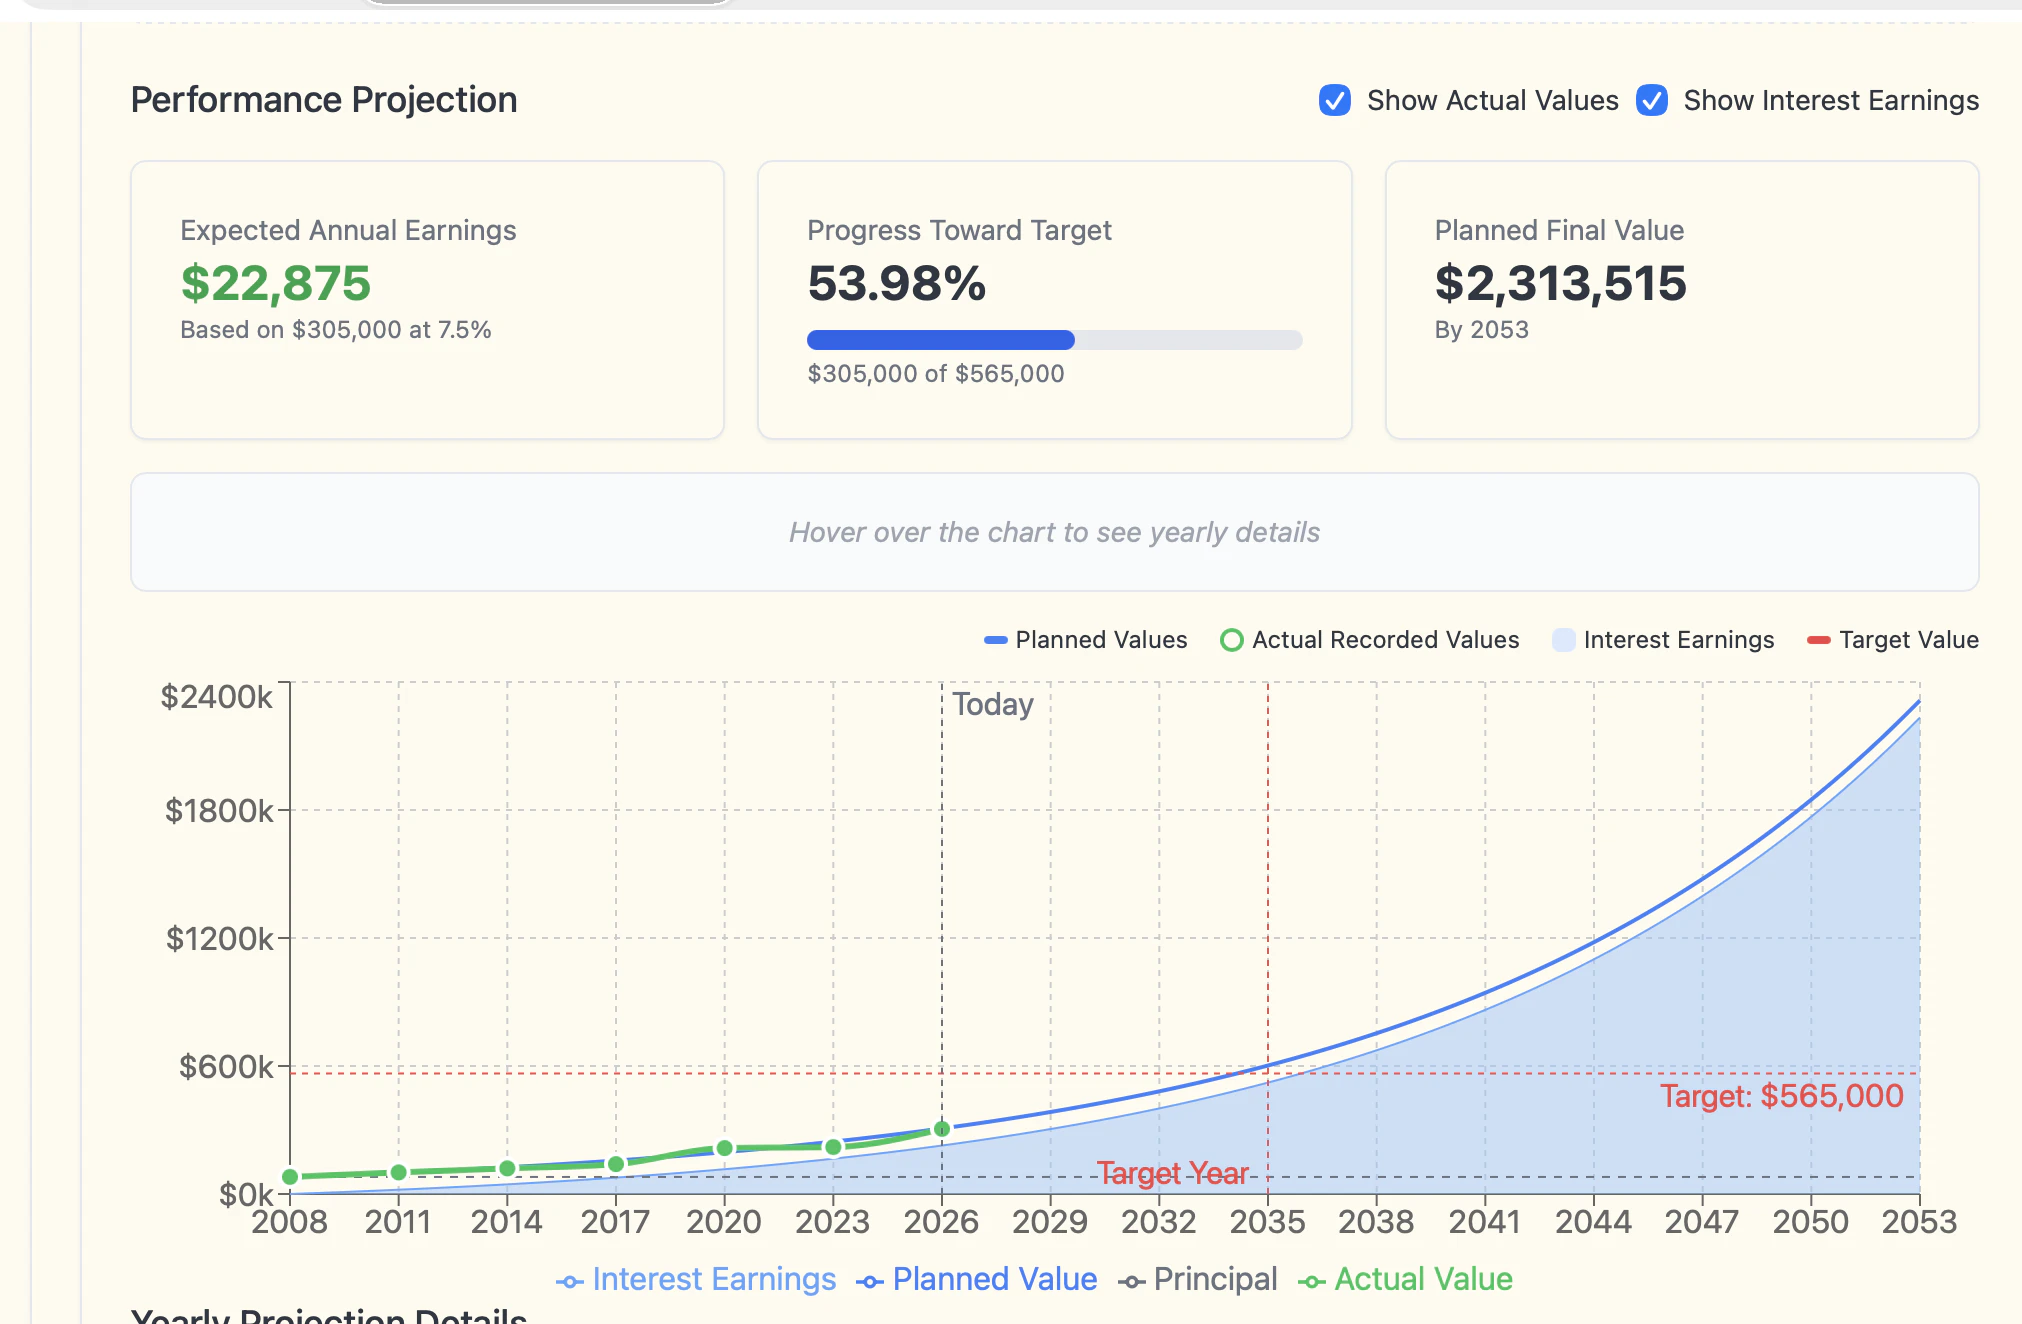
Task: Click the hover details info box
Action: 1054,532
